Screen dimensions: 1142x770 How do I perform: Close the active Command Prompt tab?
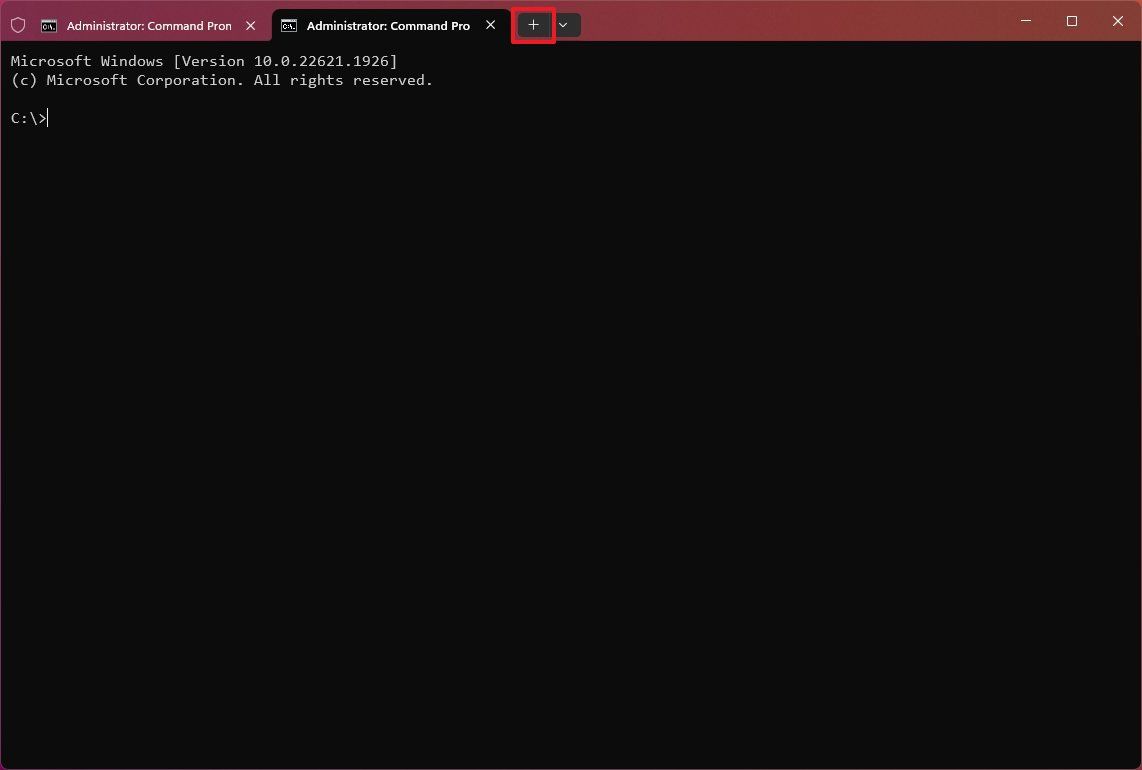coord(490,25)
